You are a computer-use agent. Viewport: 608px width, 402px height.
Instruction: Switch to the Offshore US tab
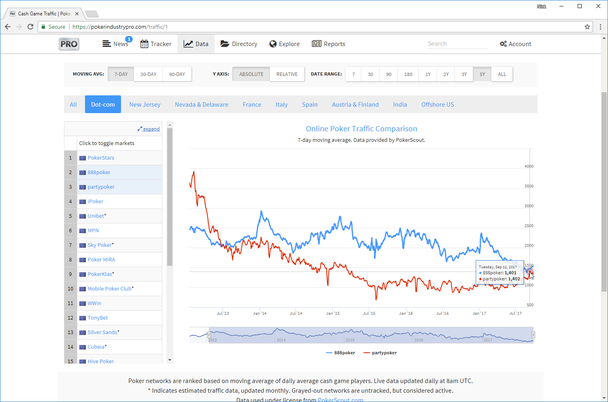point(437,104)
